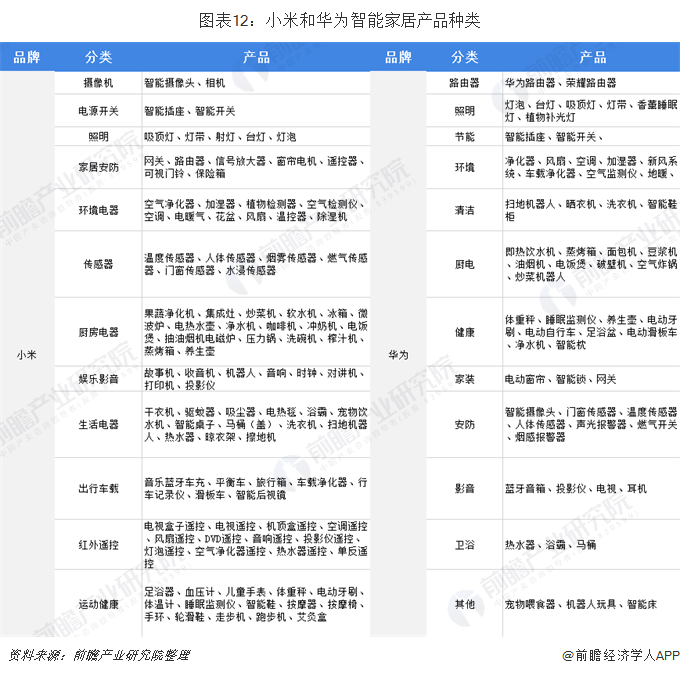
Task: Select the 小米 电源开关 products cell
Action: point(256,111)
